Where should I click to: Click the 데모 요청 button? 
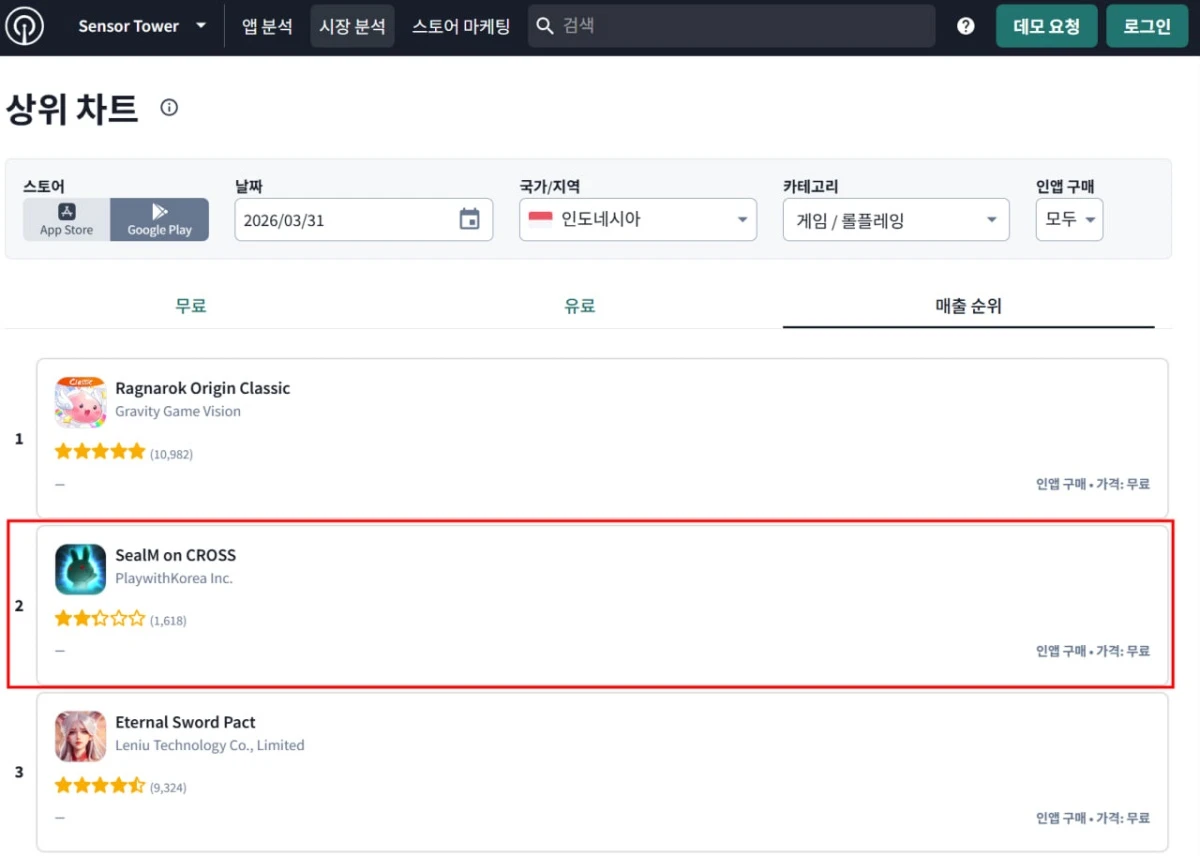pos(1046,26)
